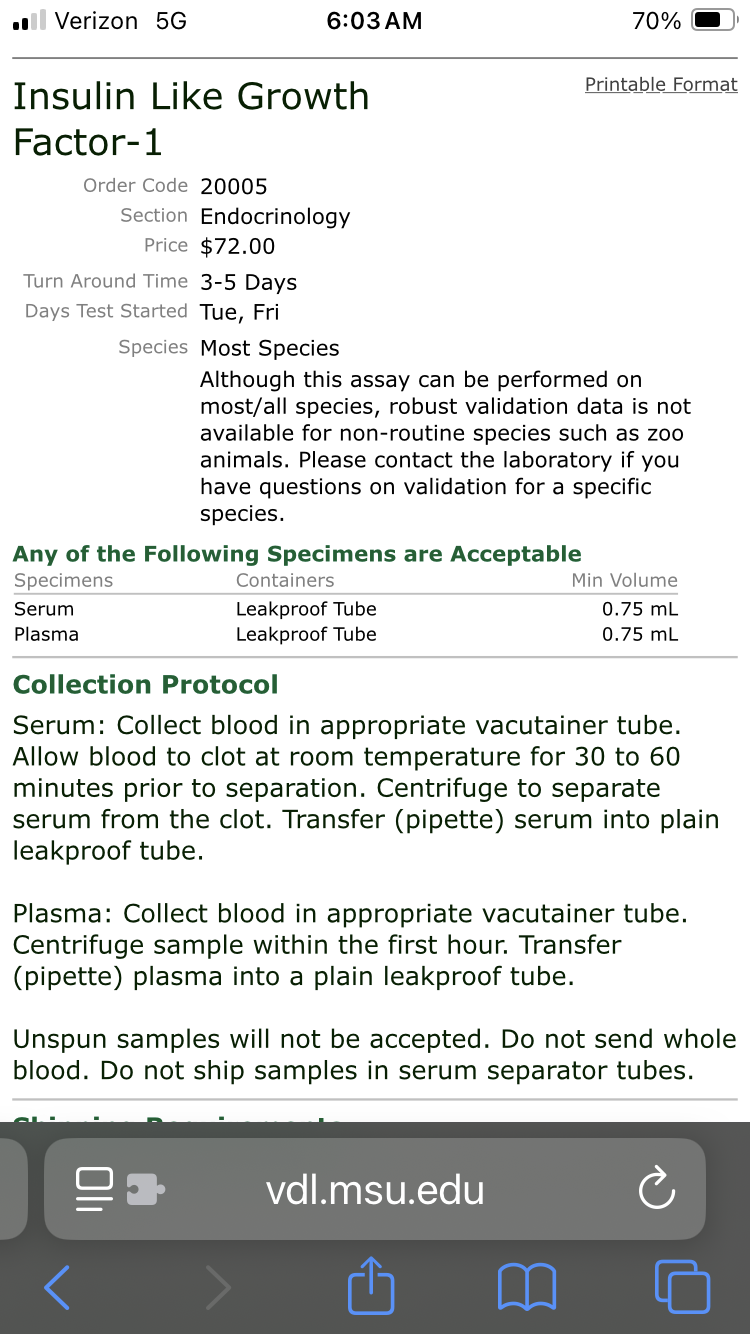Tap the Printable Format link
This screenshot has height=1334, width=750.
661,84
